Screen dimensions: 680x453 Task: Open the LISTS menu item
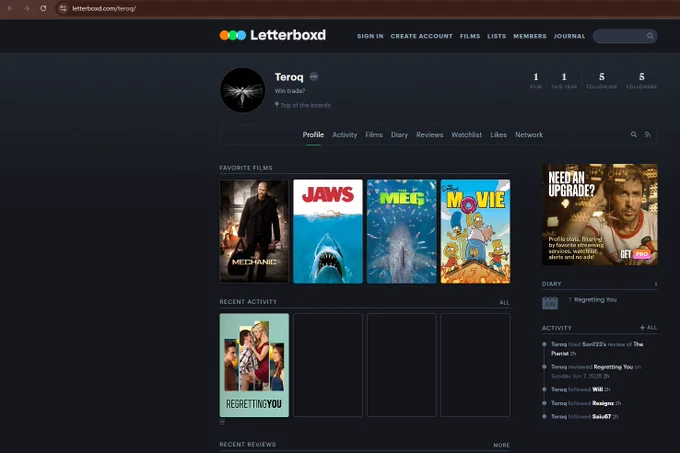tap(497, 36)
